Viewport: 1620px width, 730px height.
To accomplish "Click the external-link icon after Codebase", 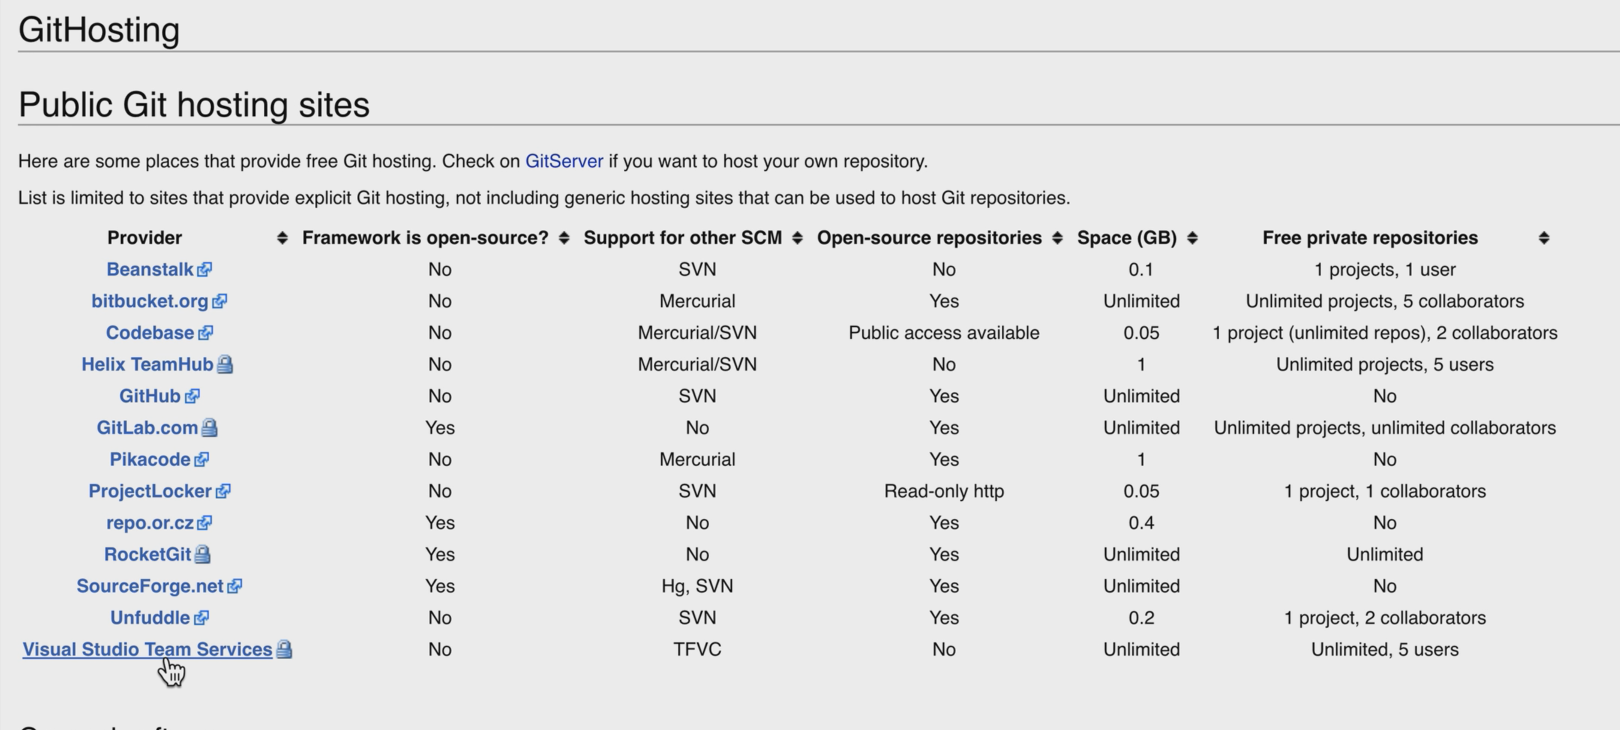I will [x=206, y=333].
